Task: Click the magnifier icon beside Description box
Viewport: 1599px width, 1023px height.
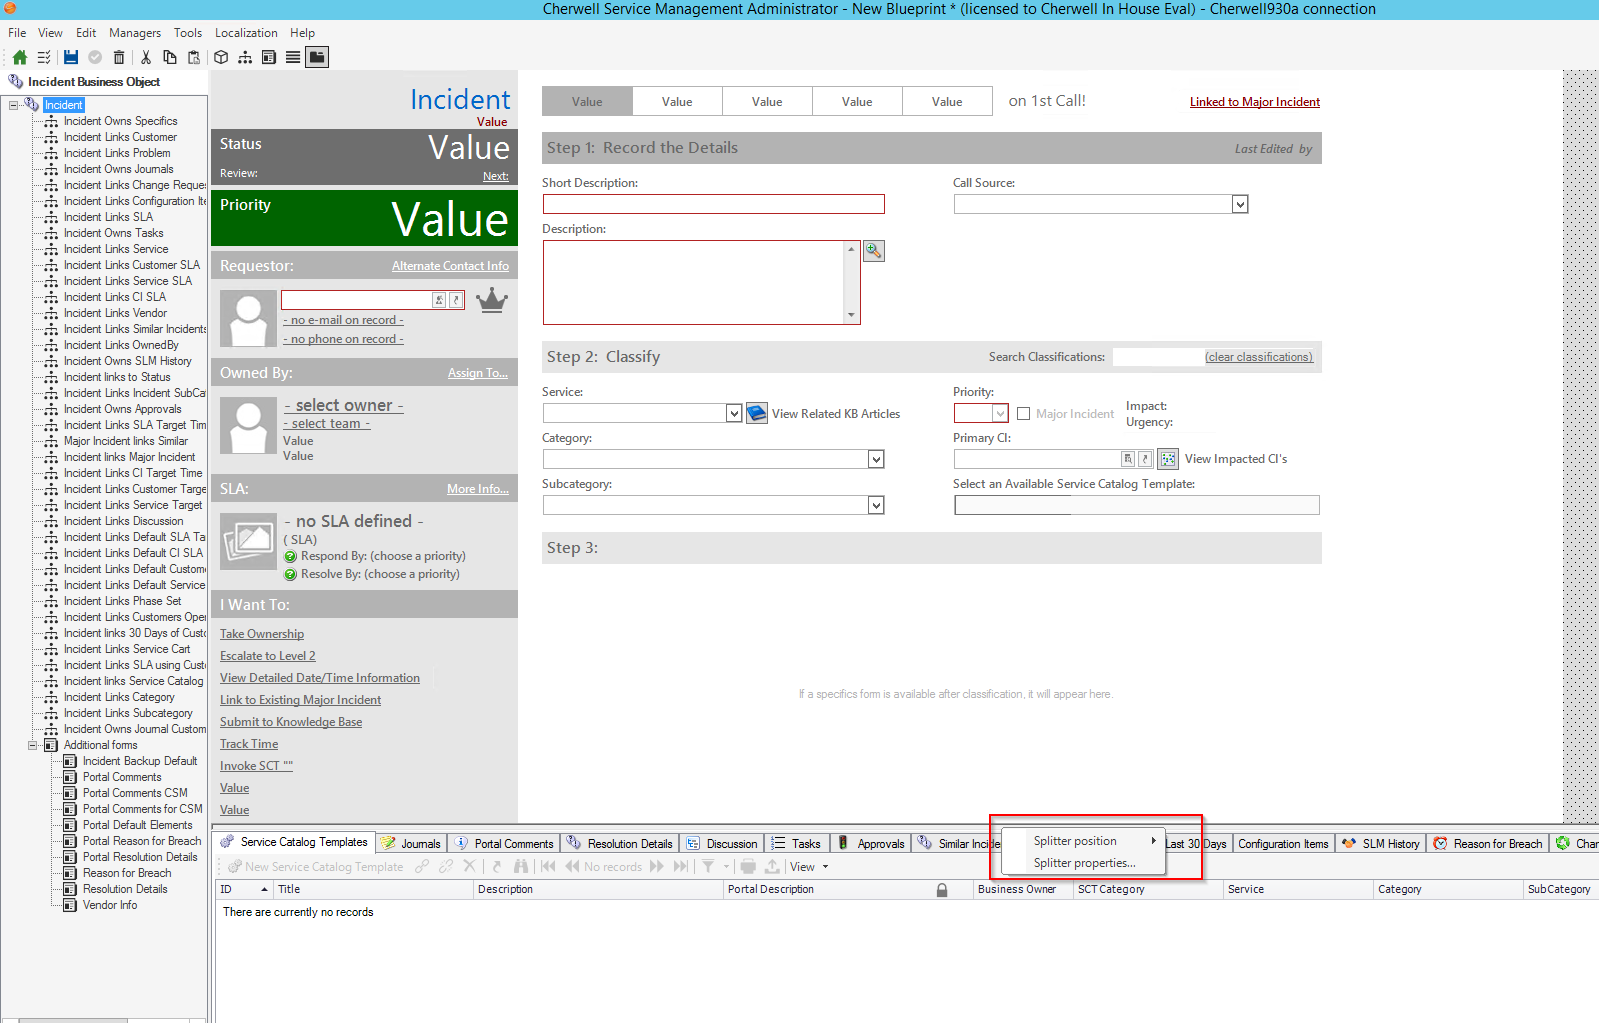Action: click(x=873, y=251)
